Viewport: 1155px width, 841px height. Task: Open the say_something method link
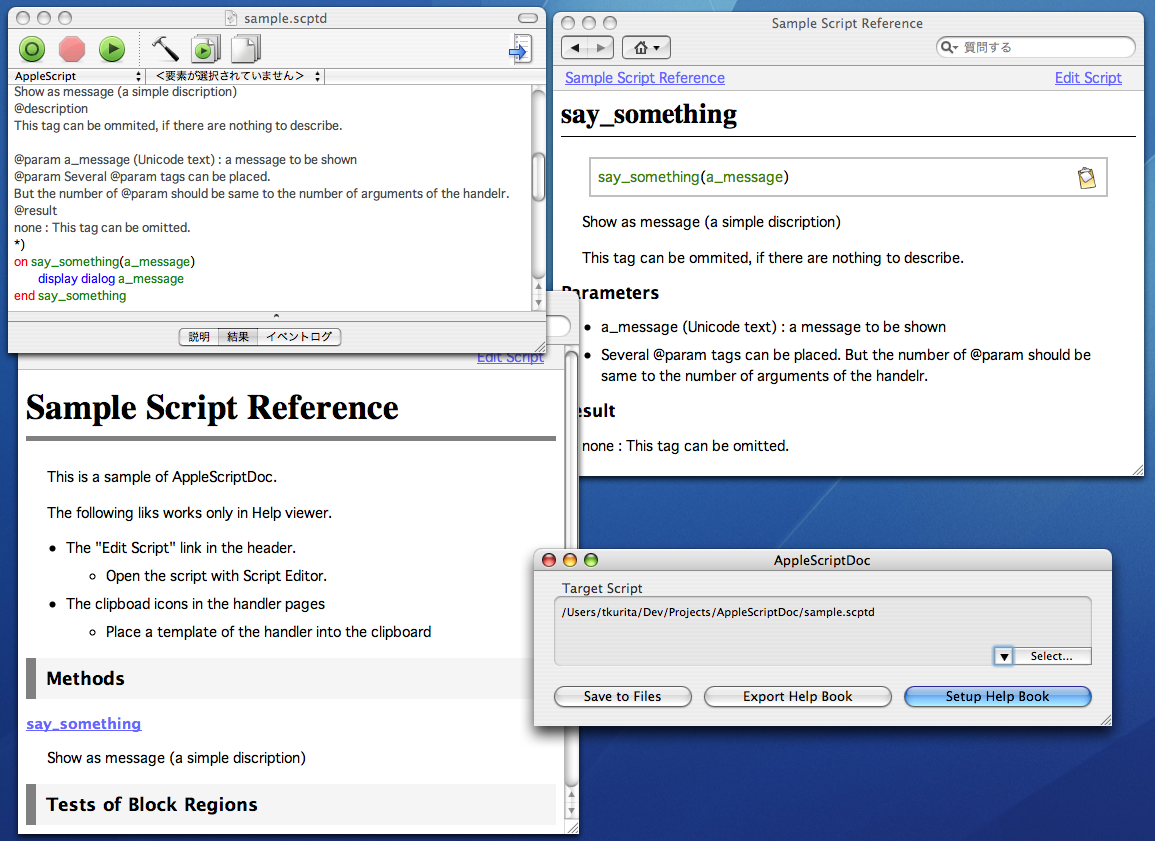tap(84, 724)
